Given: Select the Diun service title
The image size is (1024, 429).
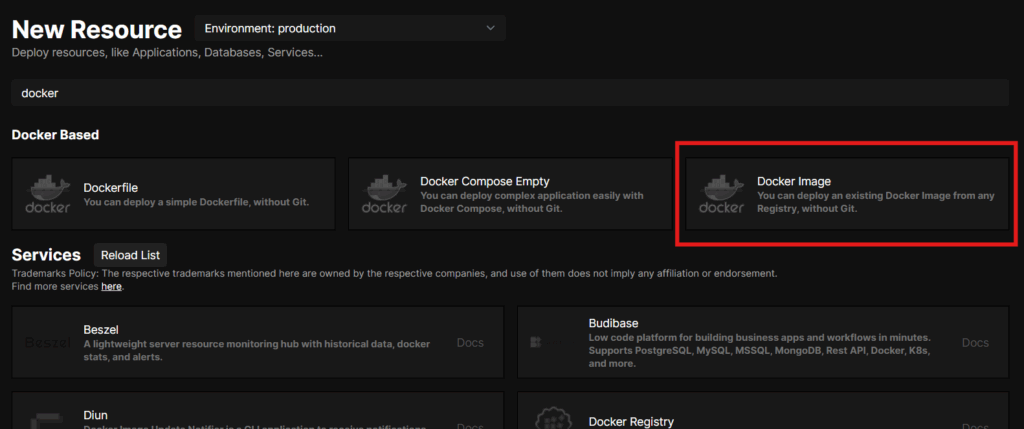Looking at the screenshot, I should [95, 415].
